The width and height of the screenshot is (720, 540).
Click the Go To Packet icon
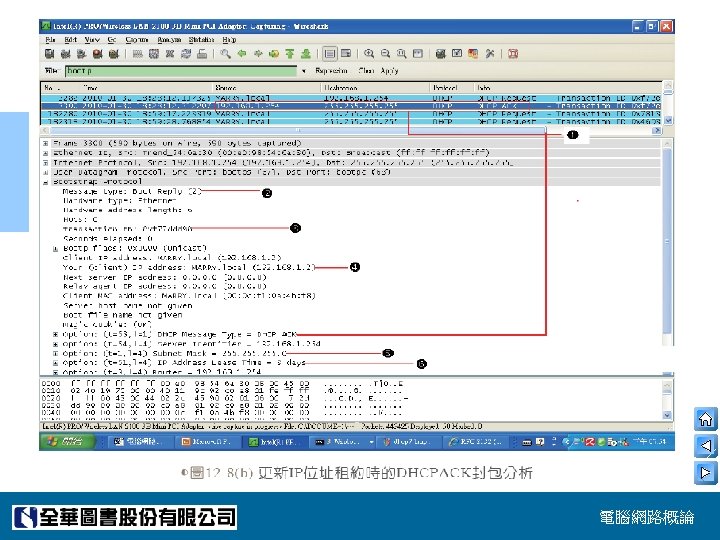point(274,54)
